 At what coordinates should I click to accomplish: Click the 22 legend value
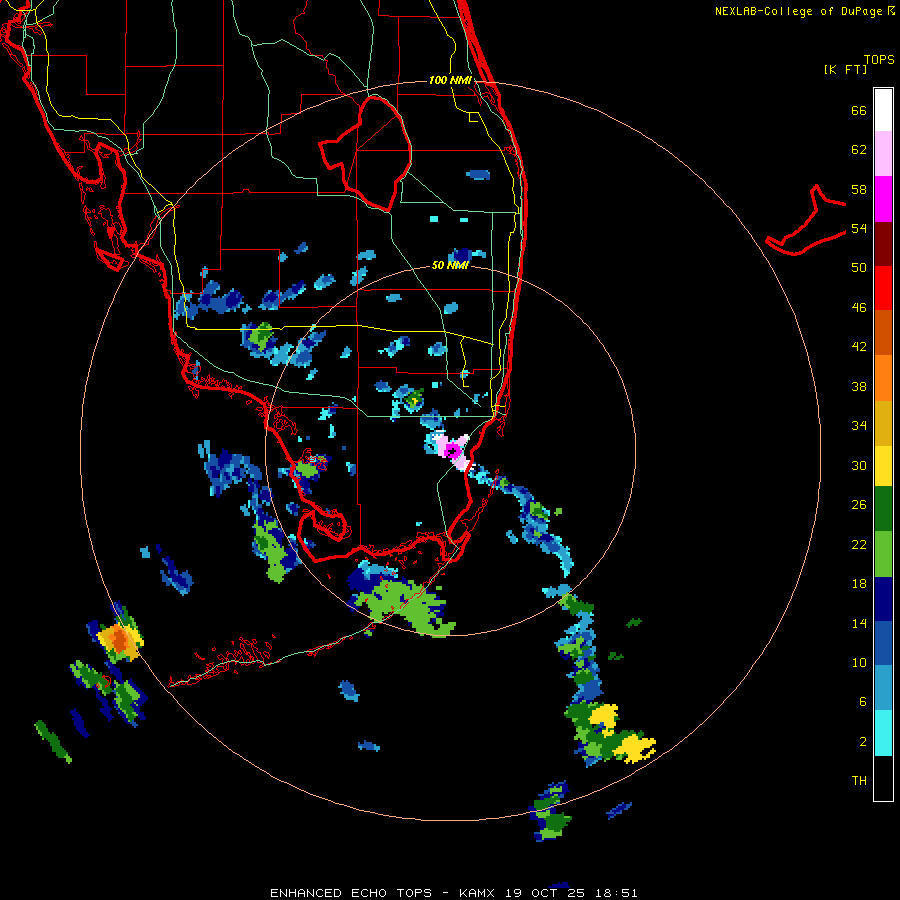[859, 544]
